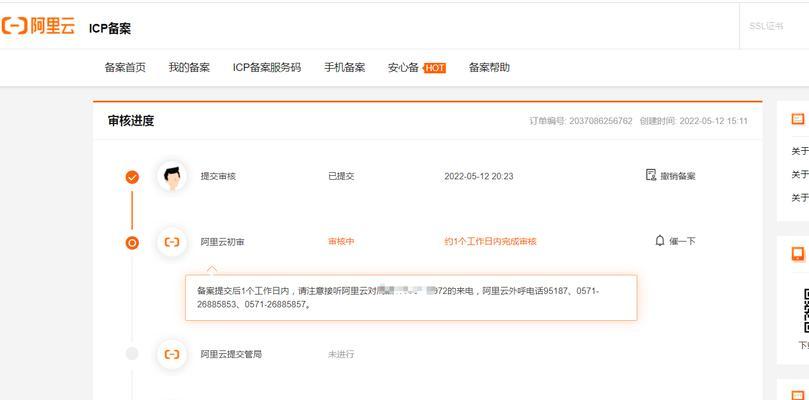This screenshot has width=809, height=400.
Task: Click the top icon in right sidebar card
Action: [x=798, y=119]
